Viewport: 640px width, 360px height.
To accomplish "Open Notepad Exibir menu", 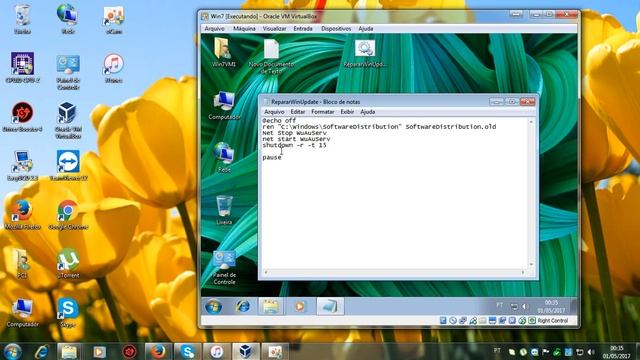I will tap(347, 112).
